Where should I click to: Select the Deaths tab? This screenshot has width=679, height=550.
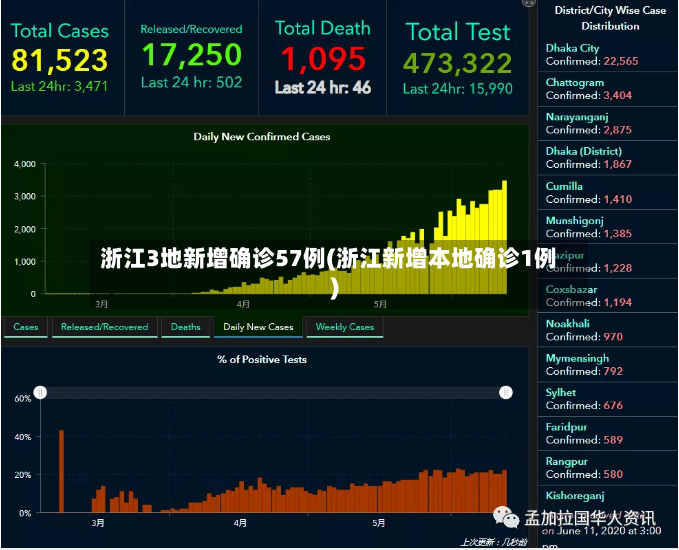pos(185,327)
